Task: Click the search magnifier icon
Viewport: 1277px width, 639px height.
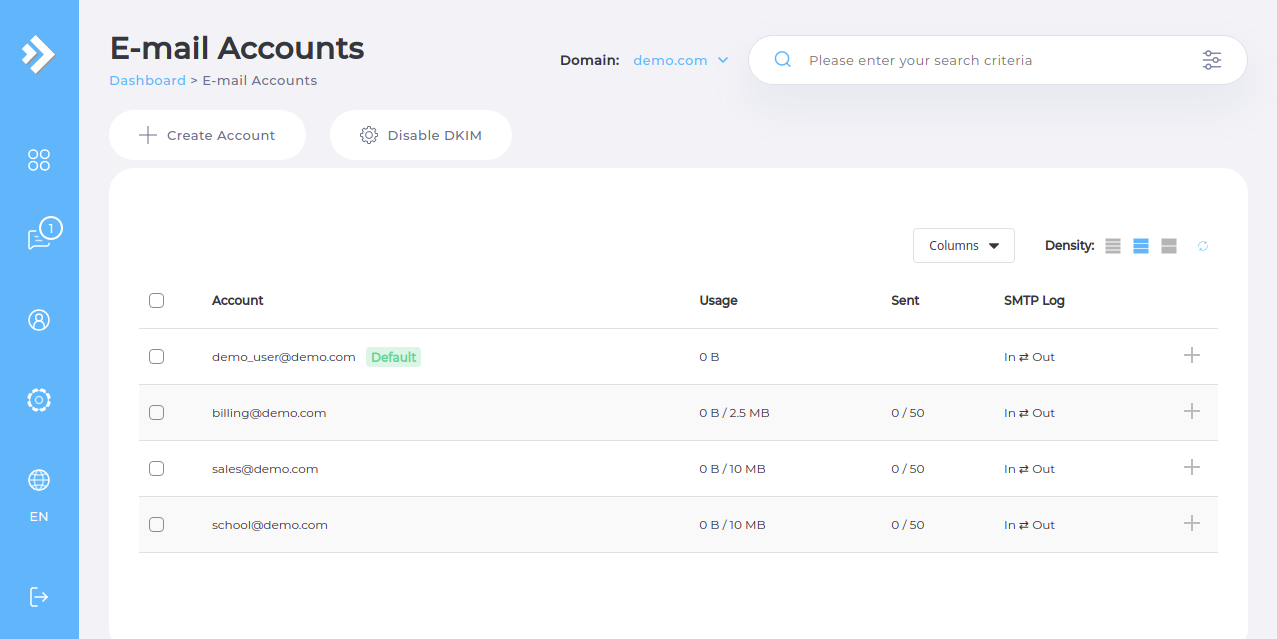Action: (783, 60)
